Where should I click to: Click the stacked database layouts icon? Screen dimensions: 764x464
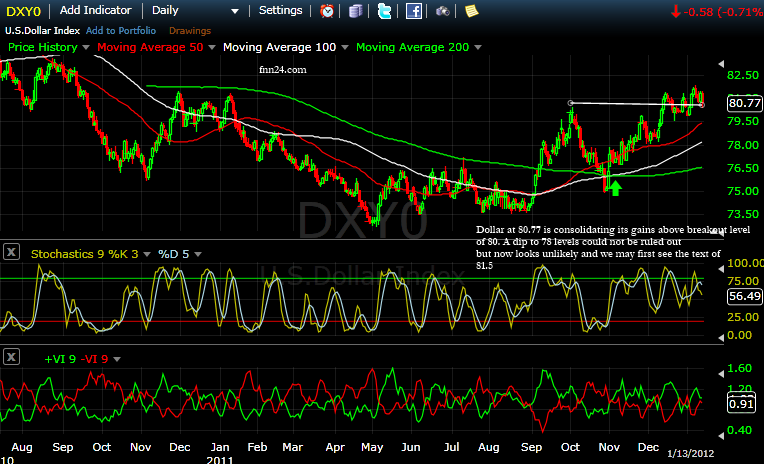[356, 11]
